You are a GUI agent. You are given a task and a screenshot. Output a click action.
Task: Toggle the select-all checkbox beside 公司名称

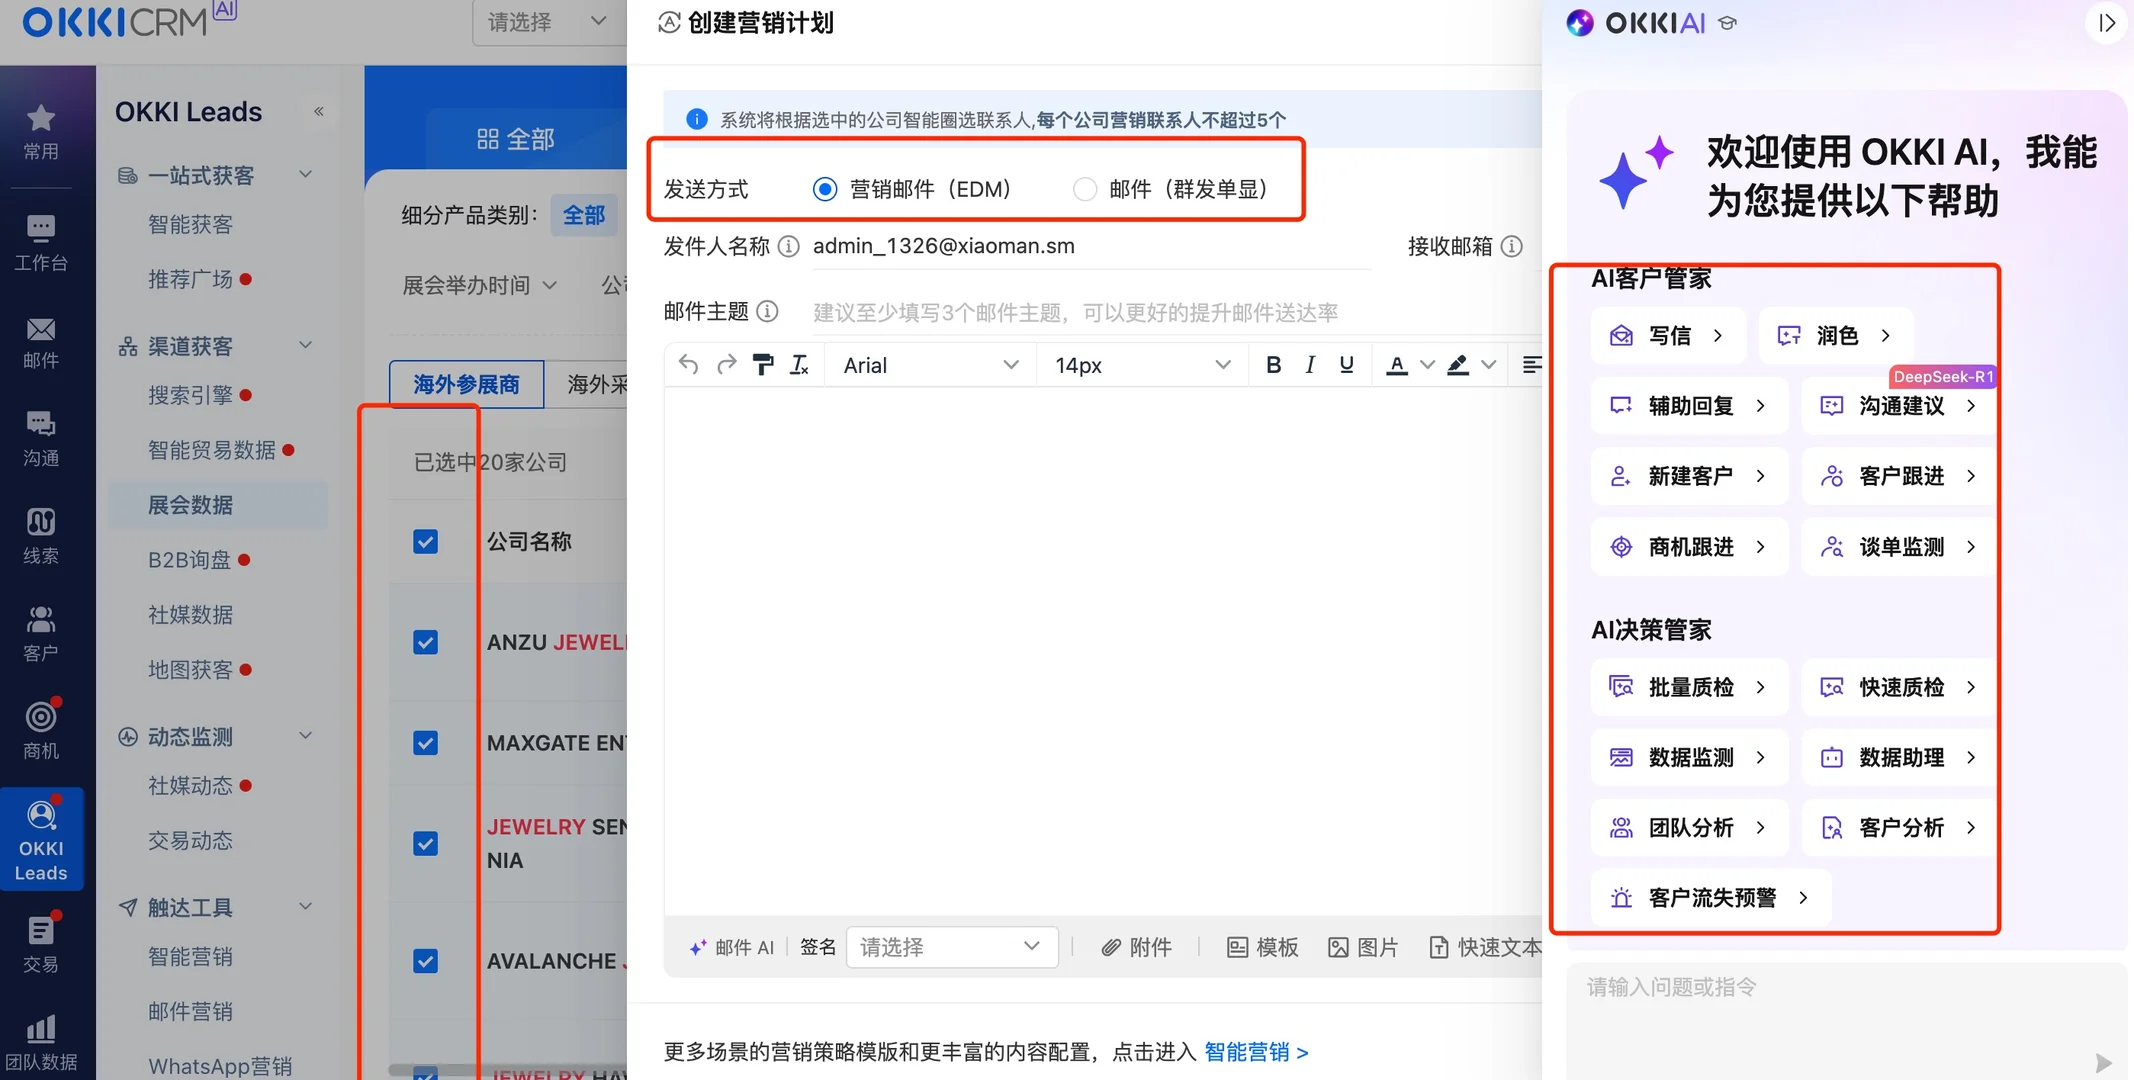point(425,541)
